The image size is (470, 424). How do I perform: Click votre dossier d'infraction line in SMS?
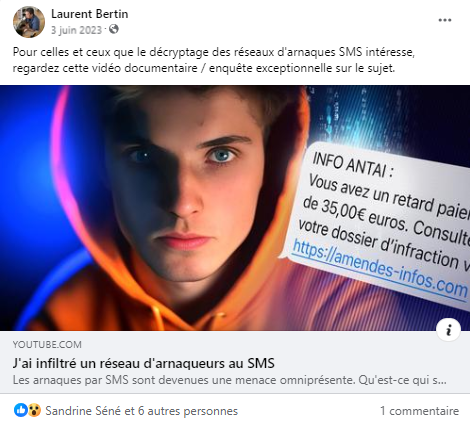(383, 243)
